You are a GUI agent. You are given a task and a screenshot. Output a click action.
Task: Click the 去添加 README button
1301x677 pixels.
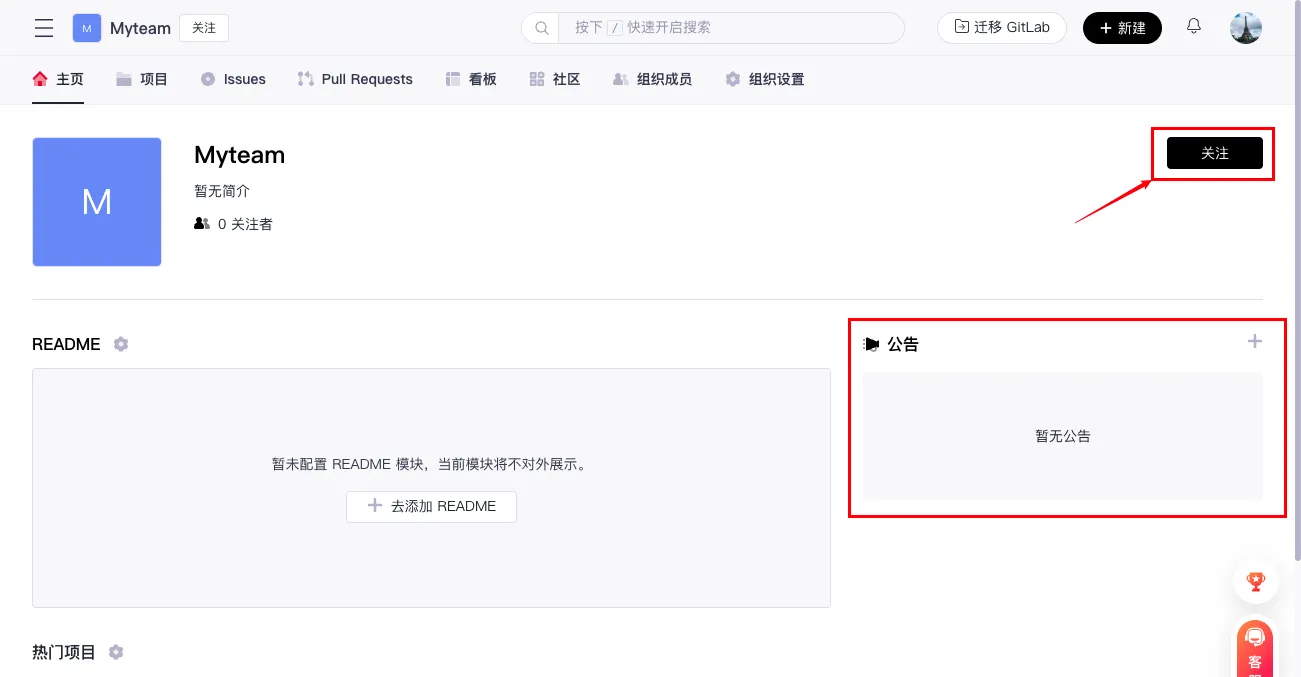(431, 506)
